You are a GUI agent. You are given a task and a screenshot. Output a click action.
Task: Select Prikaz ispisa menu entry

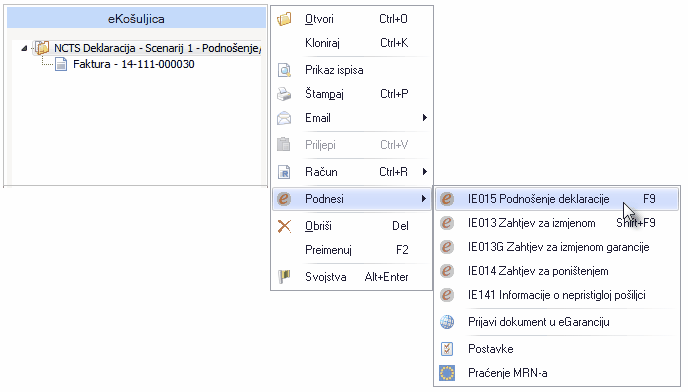[x=352, y=70]
